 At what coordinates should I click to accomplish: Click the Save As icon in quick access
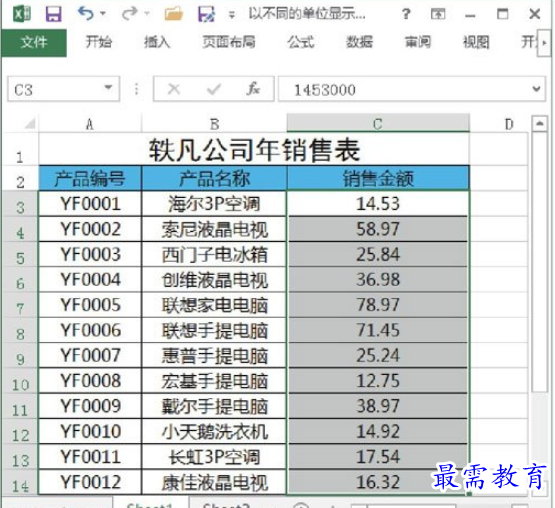tap(206, 14)
